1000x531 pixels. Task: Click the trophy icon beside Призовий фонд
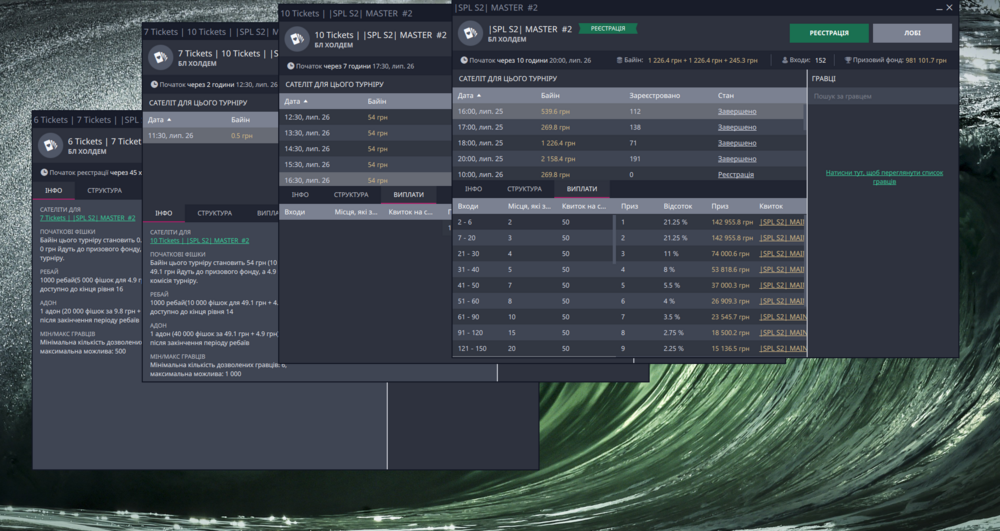[848, 61]
